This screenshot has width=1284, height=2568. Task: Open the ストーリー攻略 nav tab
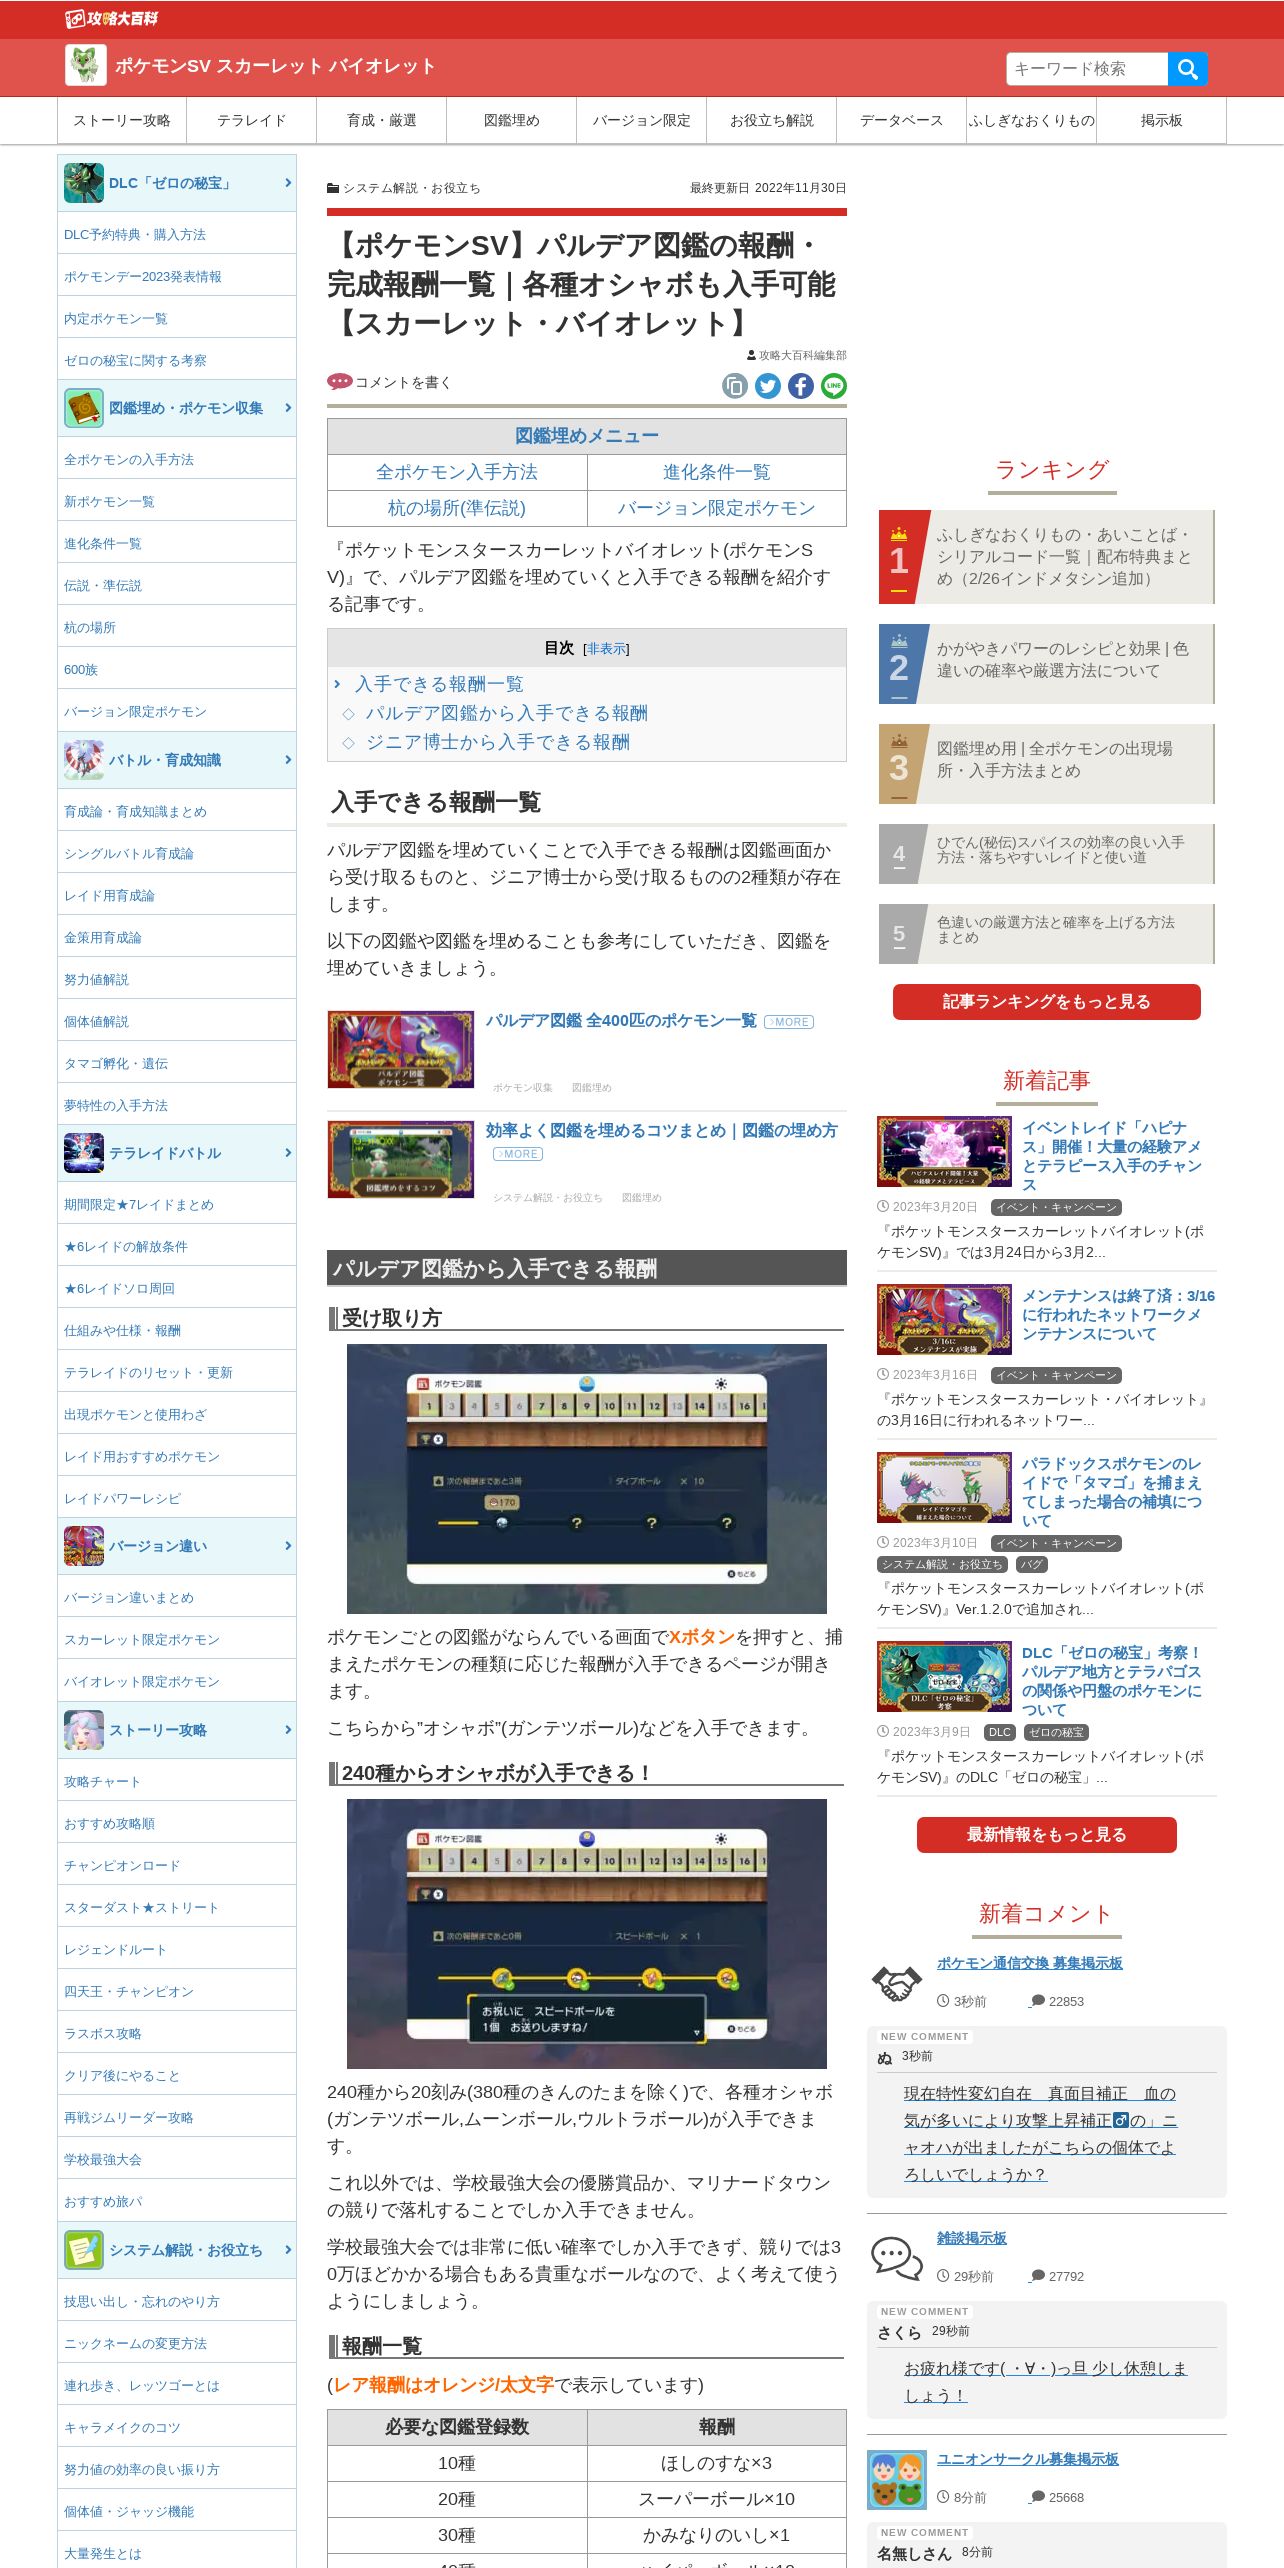coord(122,121)
